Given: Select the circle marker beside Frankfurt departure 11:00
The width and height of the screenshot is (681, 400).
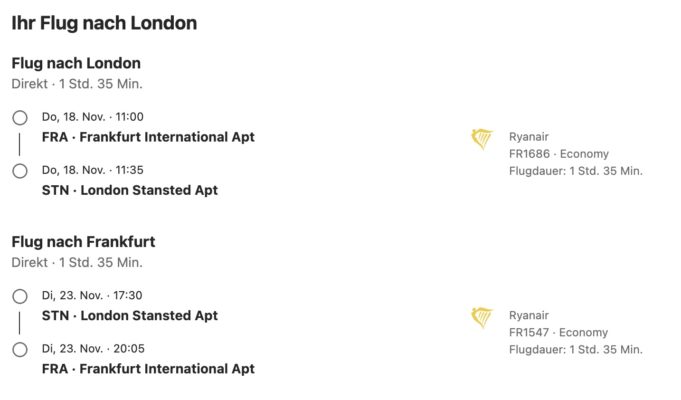Looking at the screenshot, I should pos(20,118).
